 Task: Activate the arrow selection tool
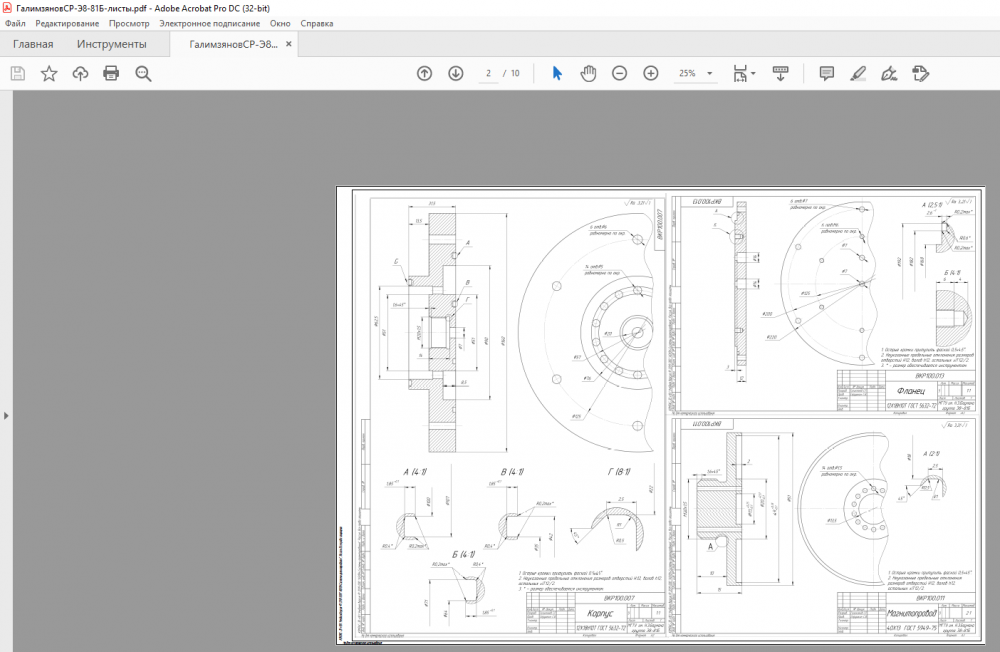point(557,73)
